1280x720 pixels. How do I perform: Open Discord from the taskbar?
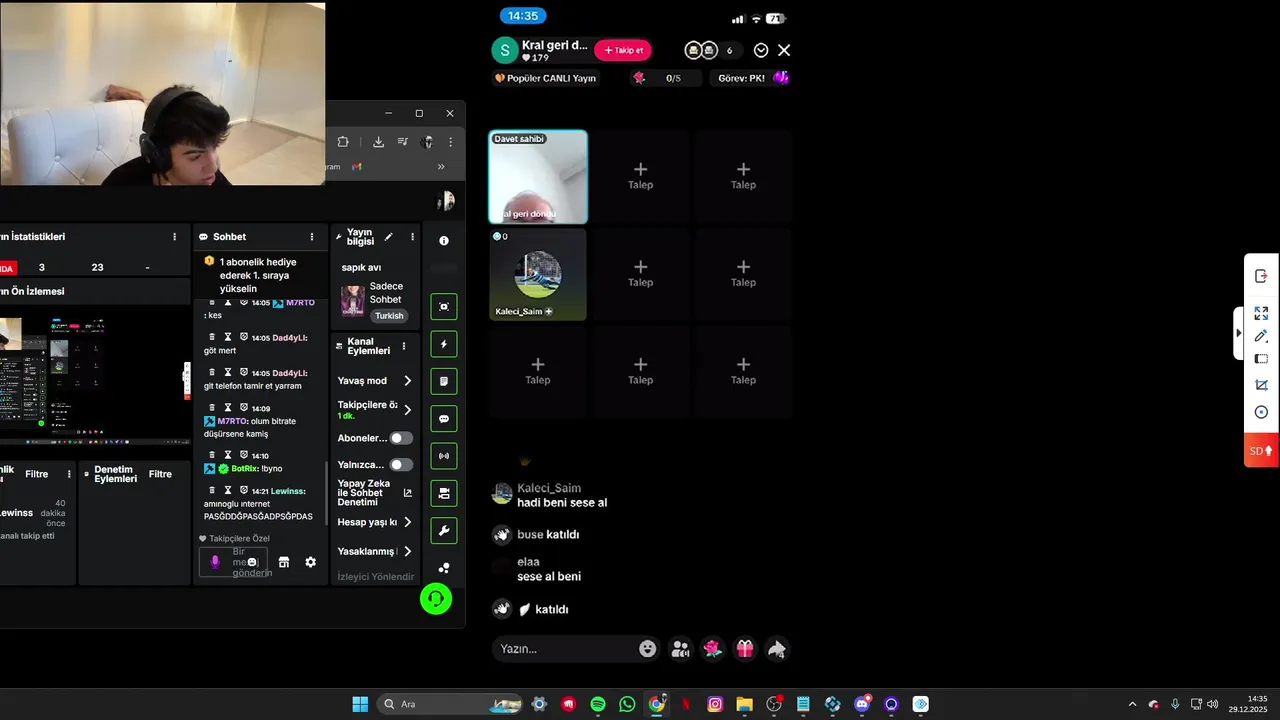click(x=862, y=704)
